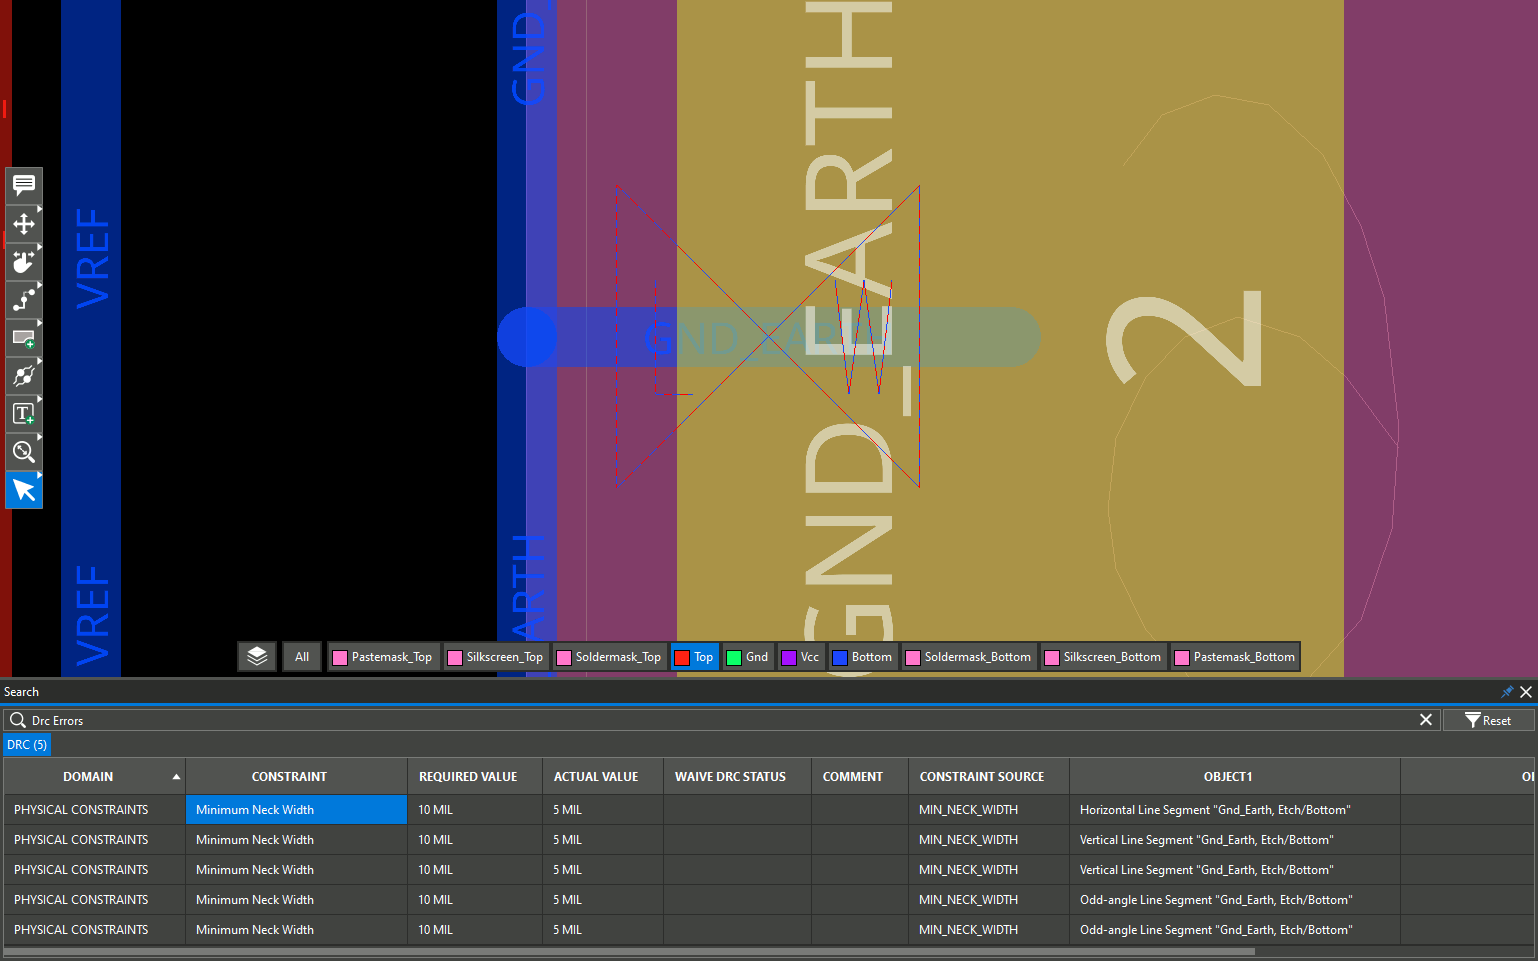Switch to the DRC (5) tab
This screenshot has height=961, width=1538.
pyautogui.click(x=27, y=744)
